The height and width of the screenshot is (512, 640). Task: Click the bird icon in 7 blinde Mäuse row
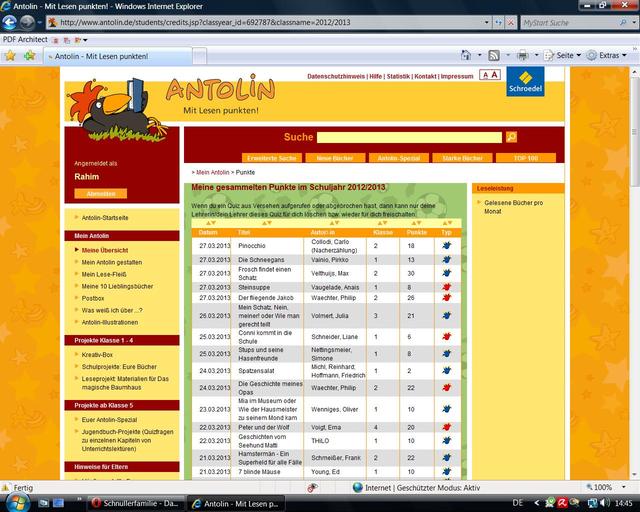coord(447,472)
